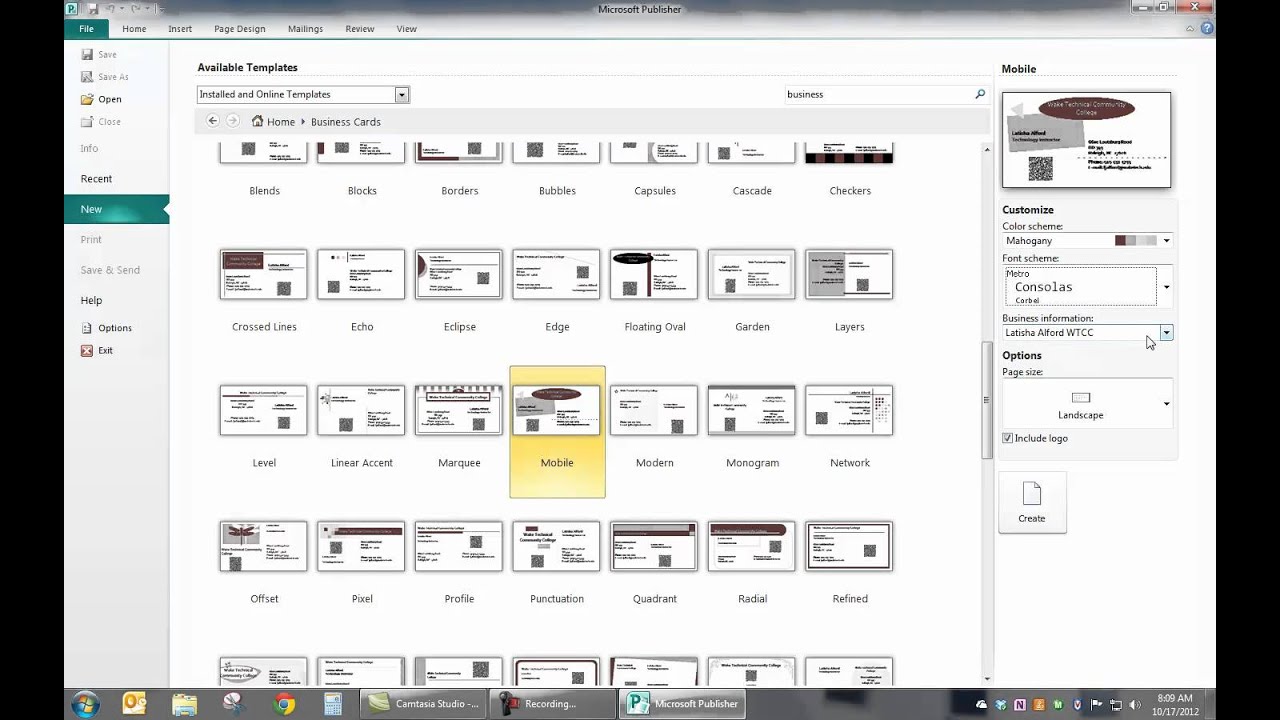
Task: Click the Home house icon in breadcrumb
Action: click(x=258, y=121)
